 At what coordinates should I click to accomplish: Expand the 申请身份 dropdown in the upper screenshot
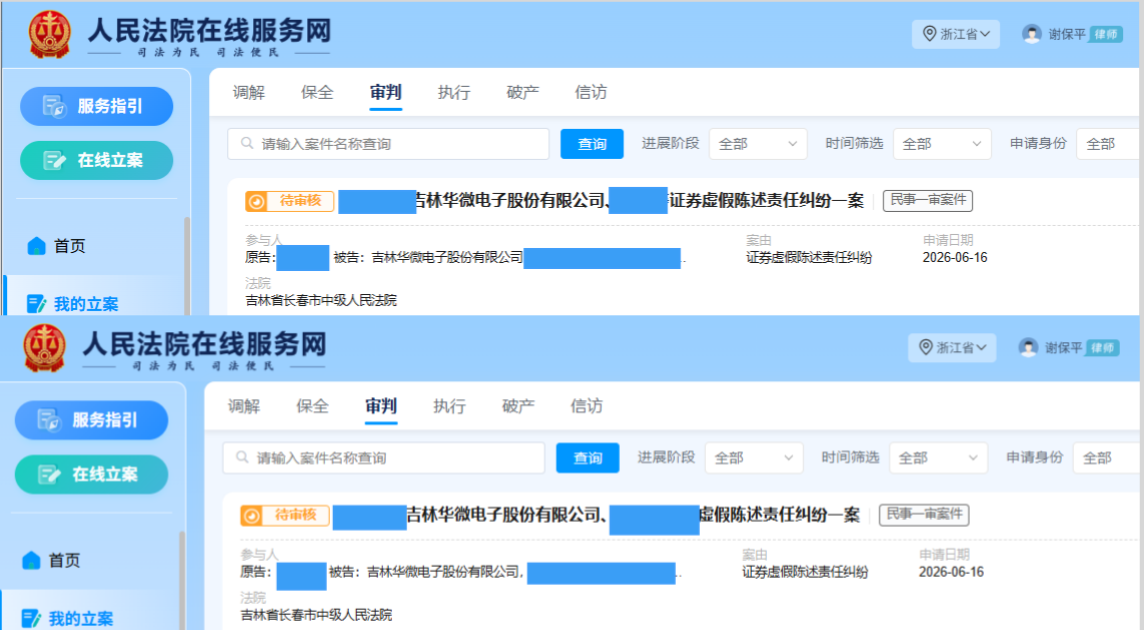(1108, 144)
